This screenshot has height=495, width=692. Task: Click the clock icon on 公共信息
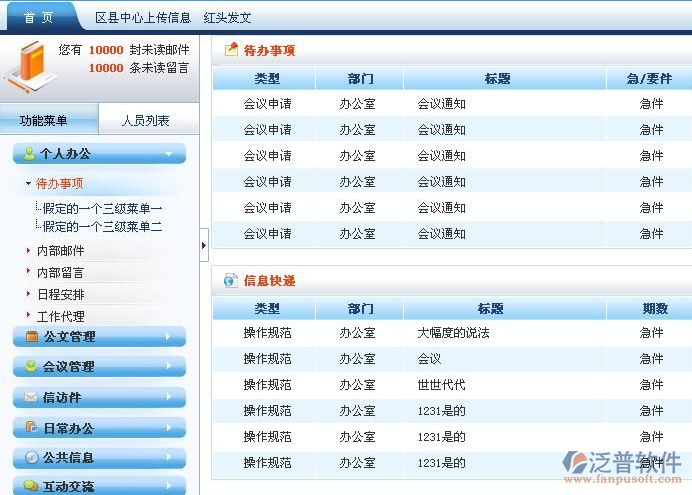[x=31, y=458]
